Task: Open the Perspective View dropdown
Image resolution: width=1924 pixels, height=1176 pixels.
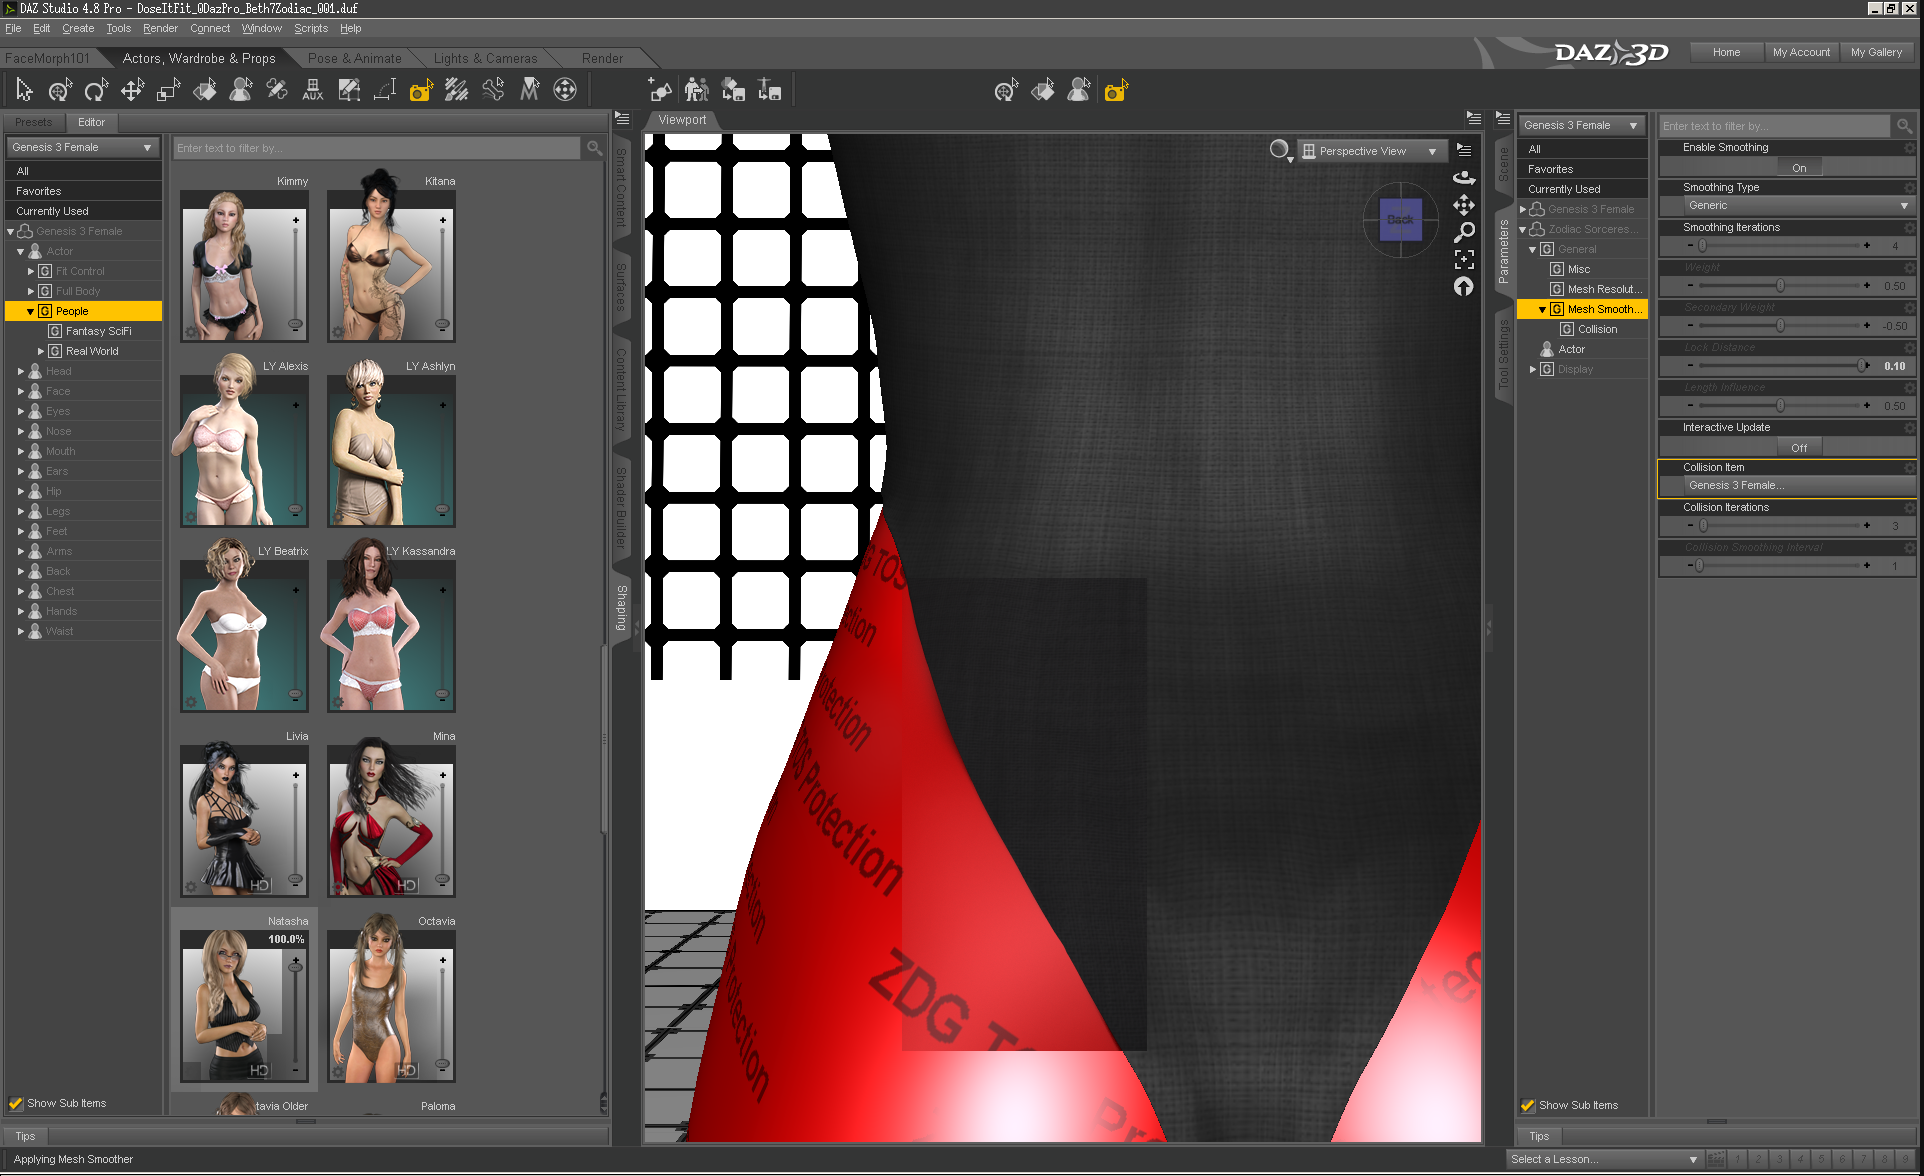Action: click(1372, 151)
